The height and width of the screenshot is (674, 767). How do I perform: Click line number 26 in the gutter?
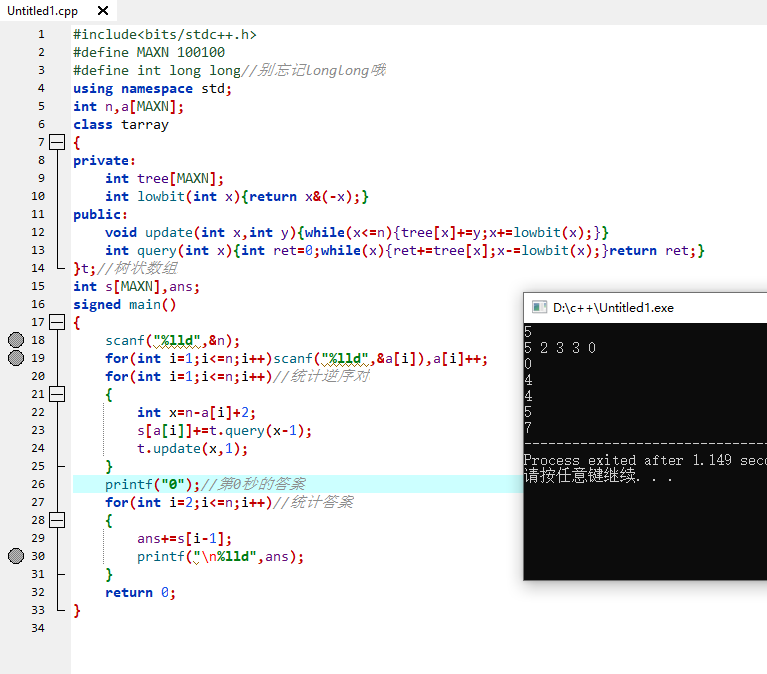point(38,484)
